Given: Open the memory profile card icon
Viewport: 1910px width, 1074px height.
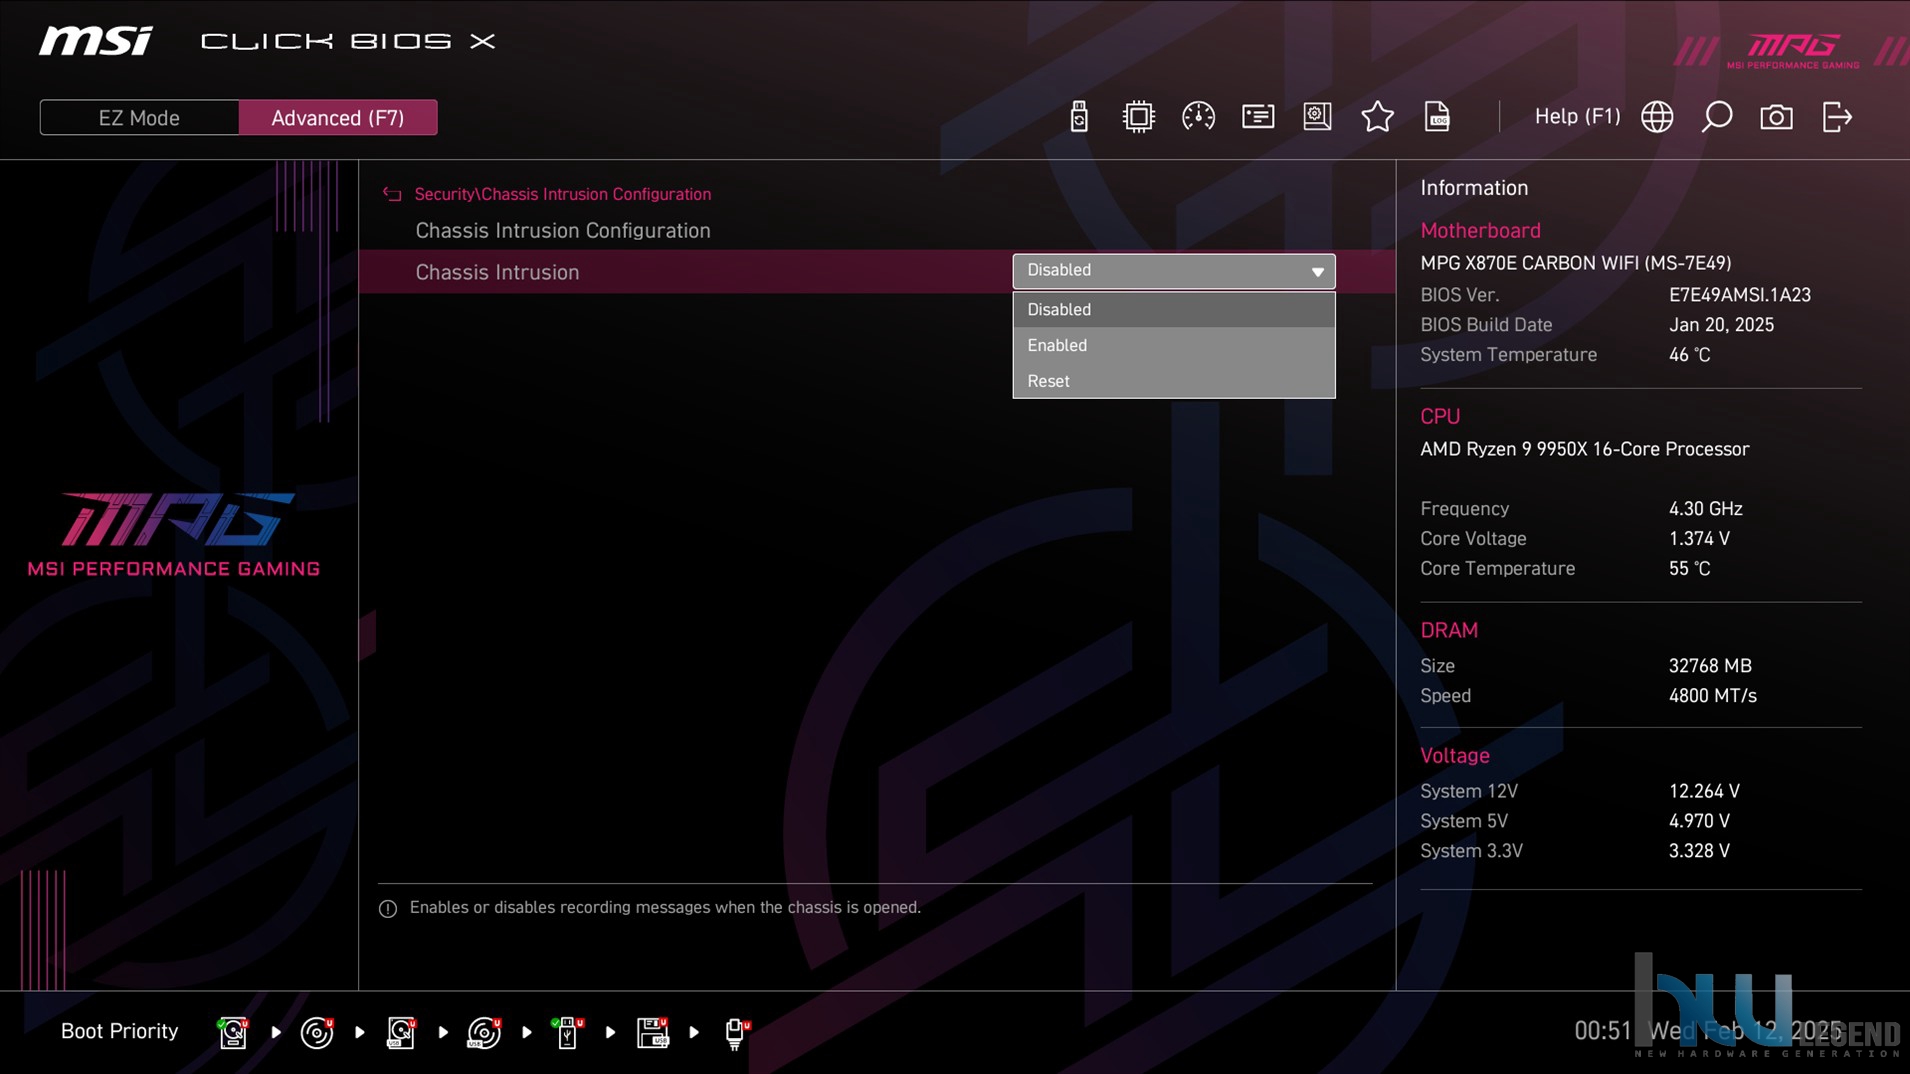Looking at the screenshot, I should (x=1258, y=117).
